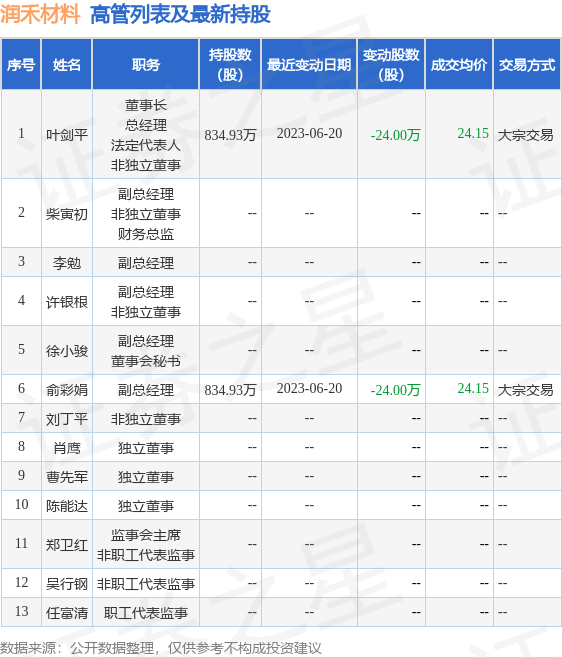This screenshot has width=562, height=657.
Task: Click 叶剑平's average price 24.15
Action: coord(473,133)
